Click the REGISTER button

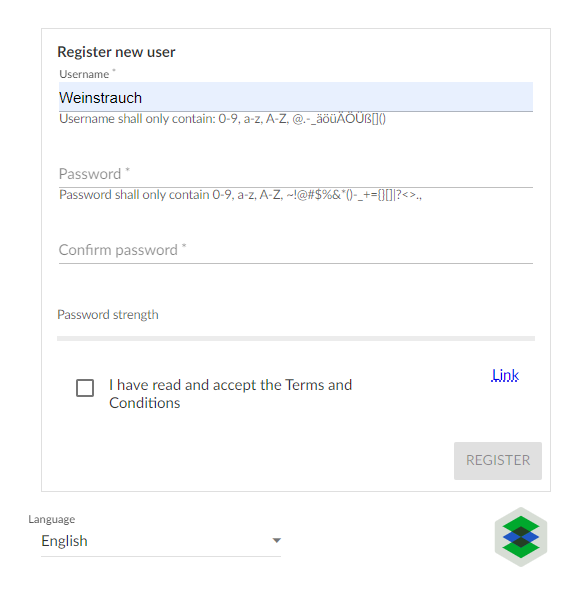click(x=498, y=461)
